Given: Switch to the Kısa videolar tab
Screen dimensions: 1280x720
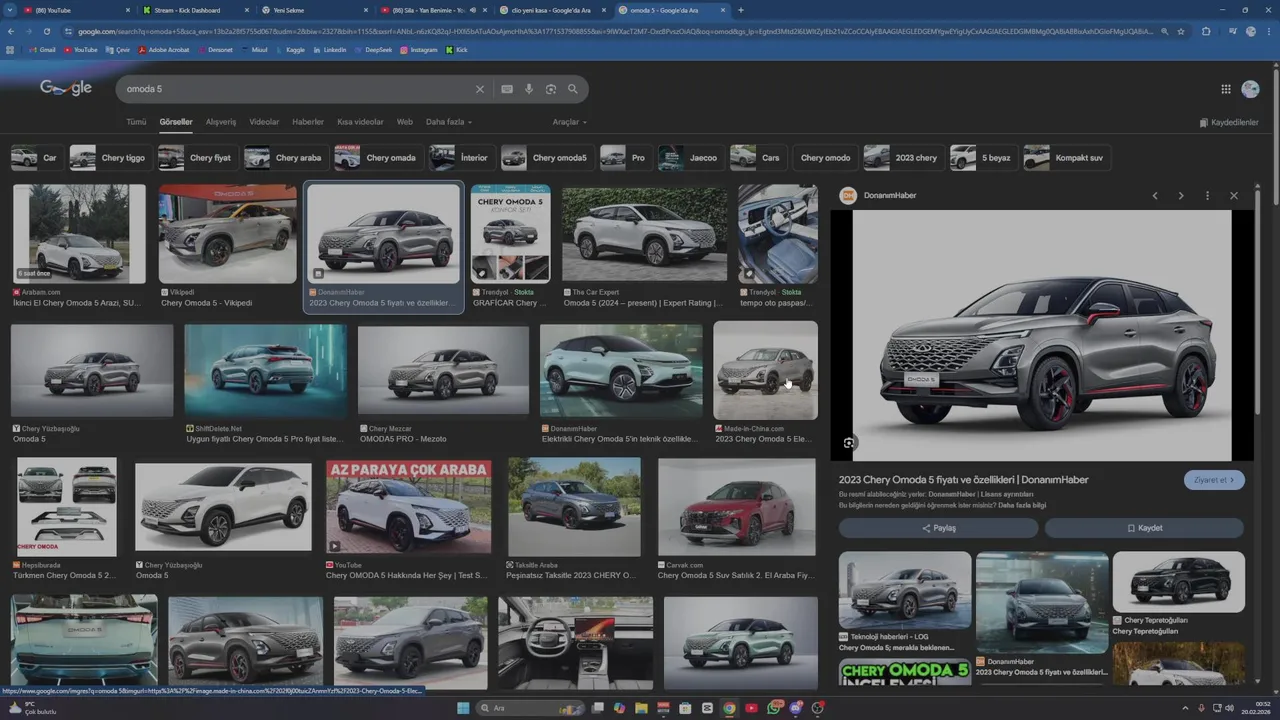Looking at the screenshot, I should pyautogui.click(x=360, y=122).
